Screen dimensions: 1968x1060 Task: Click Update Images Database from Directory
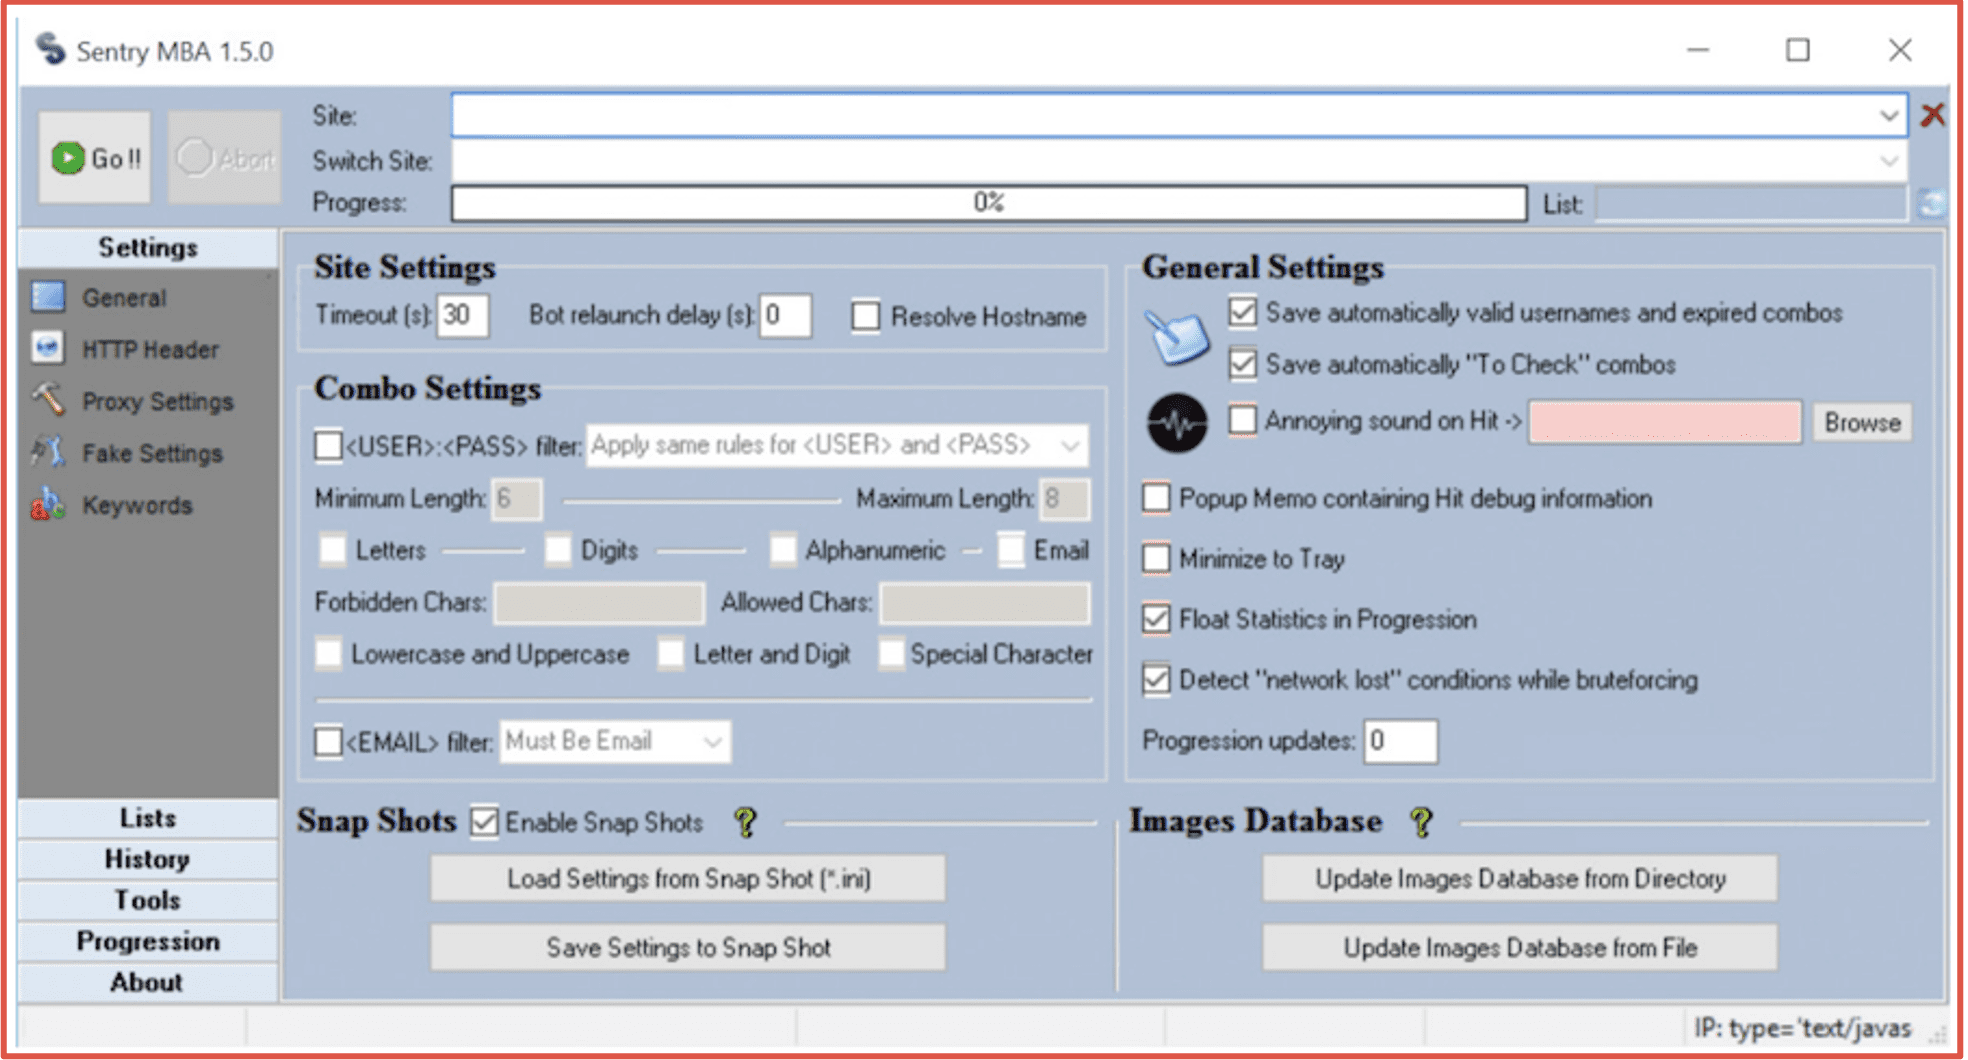pyautogui.click(x=1520, y=878)
